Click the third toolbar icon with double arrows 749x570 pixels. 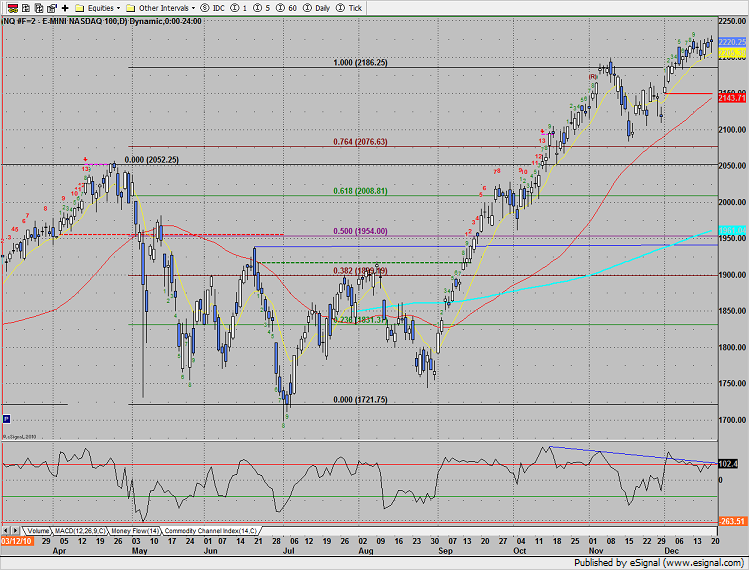tap(39, 8)
